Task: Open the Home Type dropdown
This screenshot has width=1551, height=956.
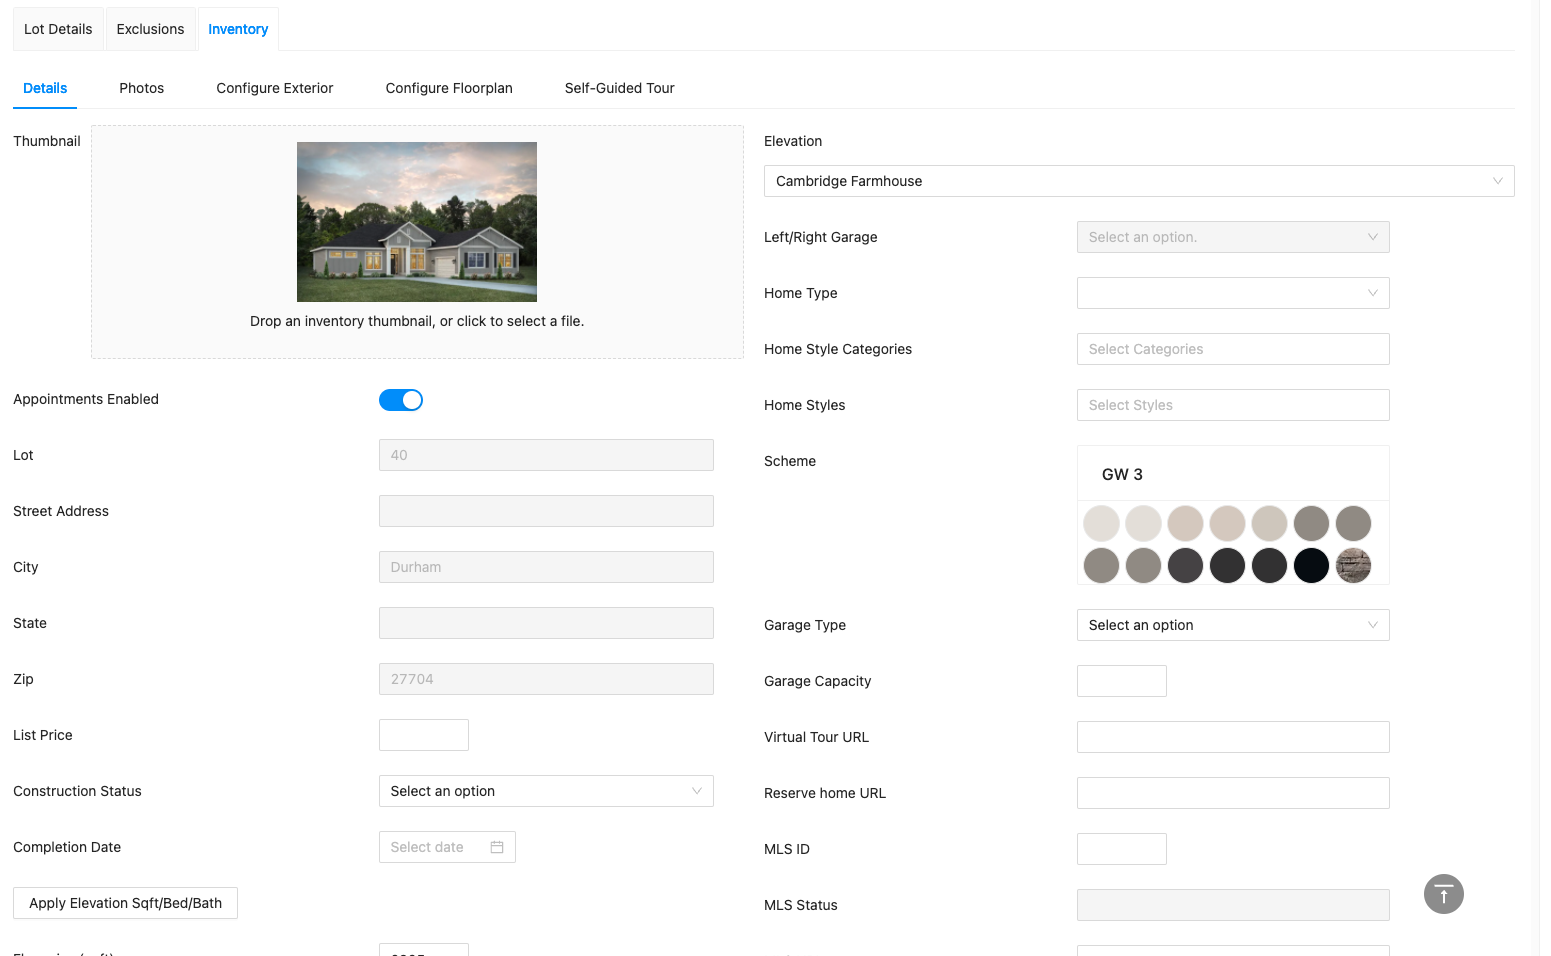Action: (x=1233, y=293)
